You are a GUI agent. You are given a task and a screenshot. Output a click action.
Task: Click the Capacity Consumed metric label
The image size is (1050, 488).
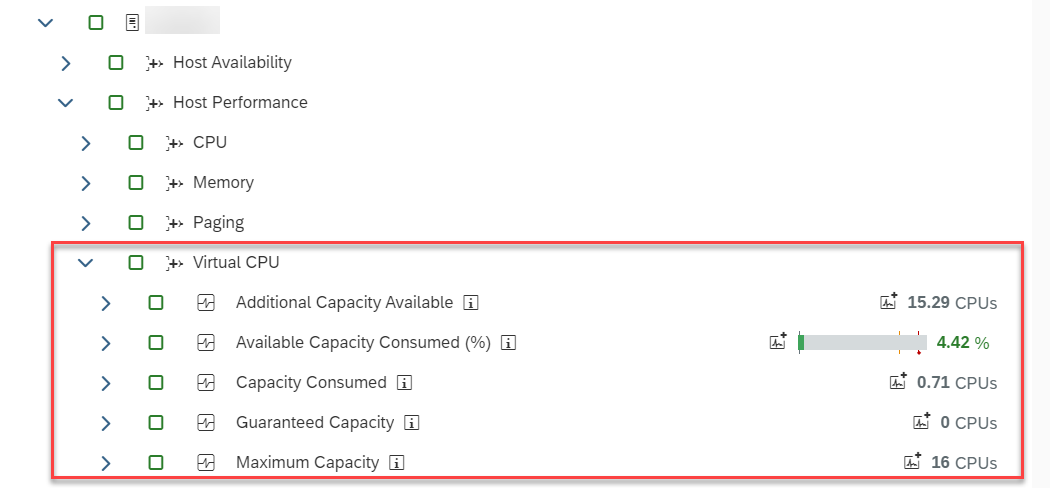tap(311, 383)
